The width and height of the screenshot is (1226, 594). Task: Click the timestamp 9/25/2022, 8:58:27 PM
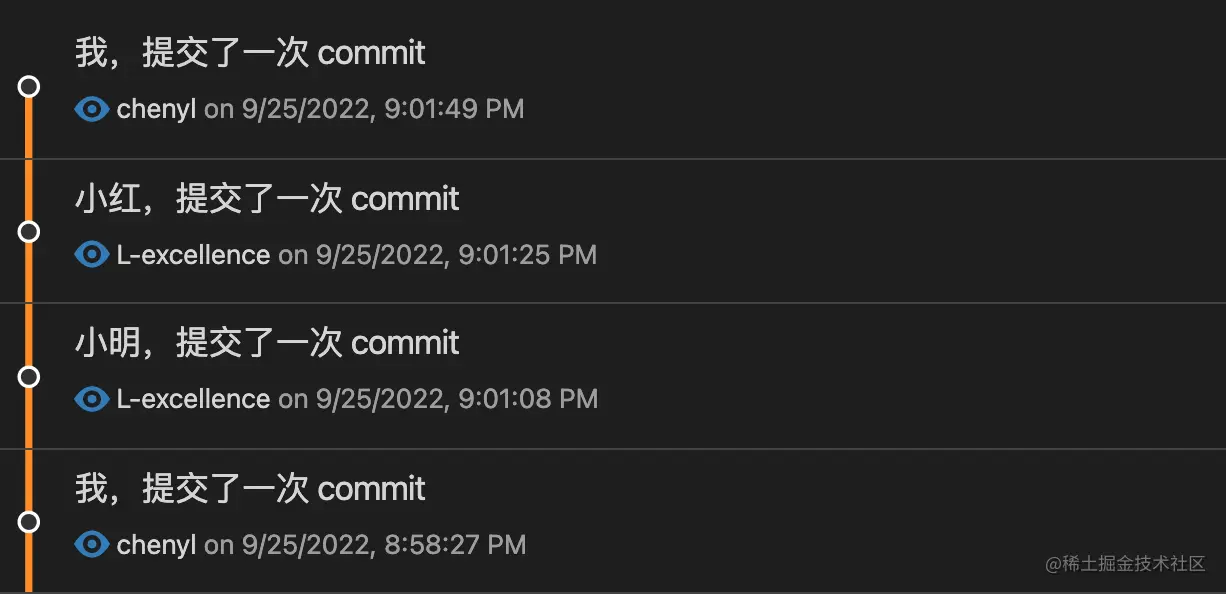pyautogui.click(x=384, y=545)
